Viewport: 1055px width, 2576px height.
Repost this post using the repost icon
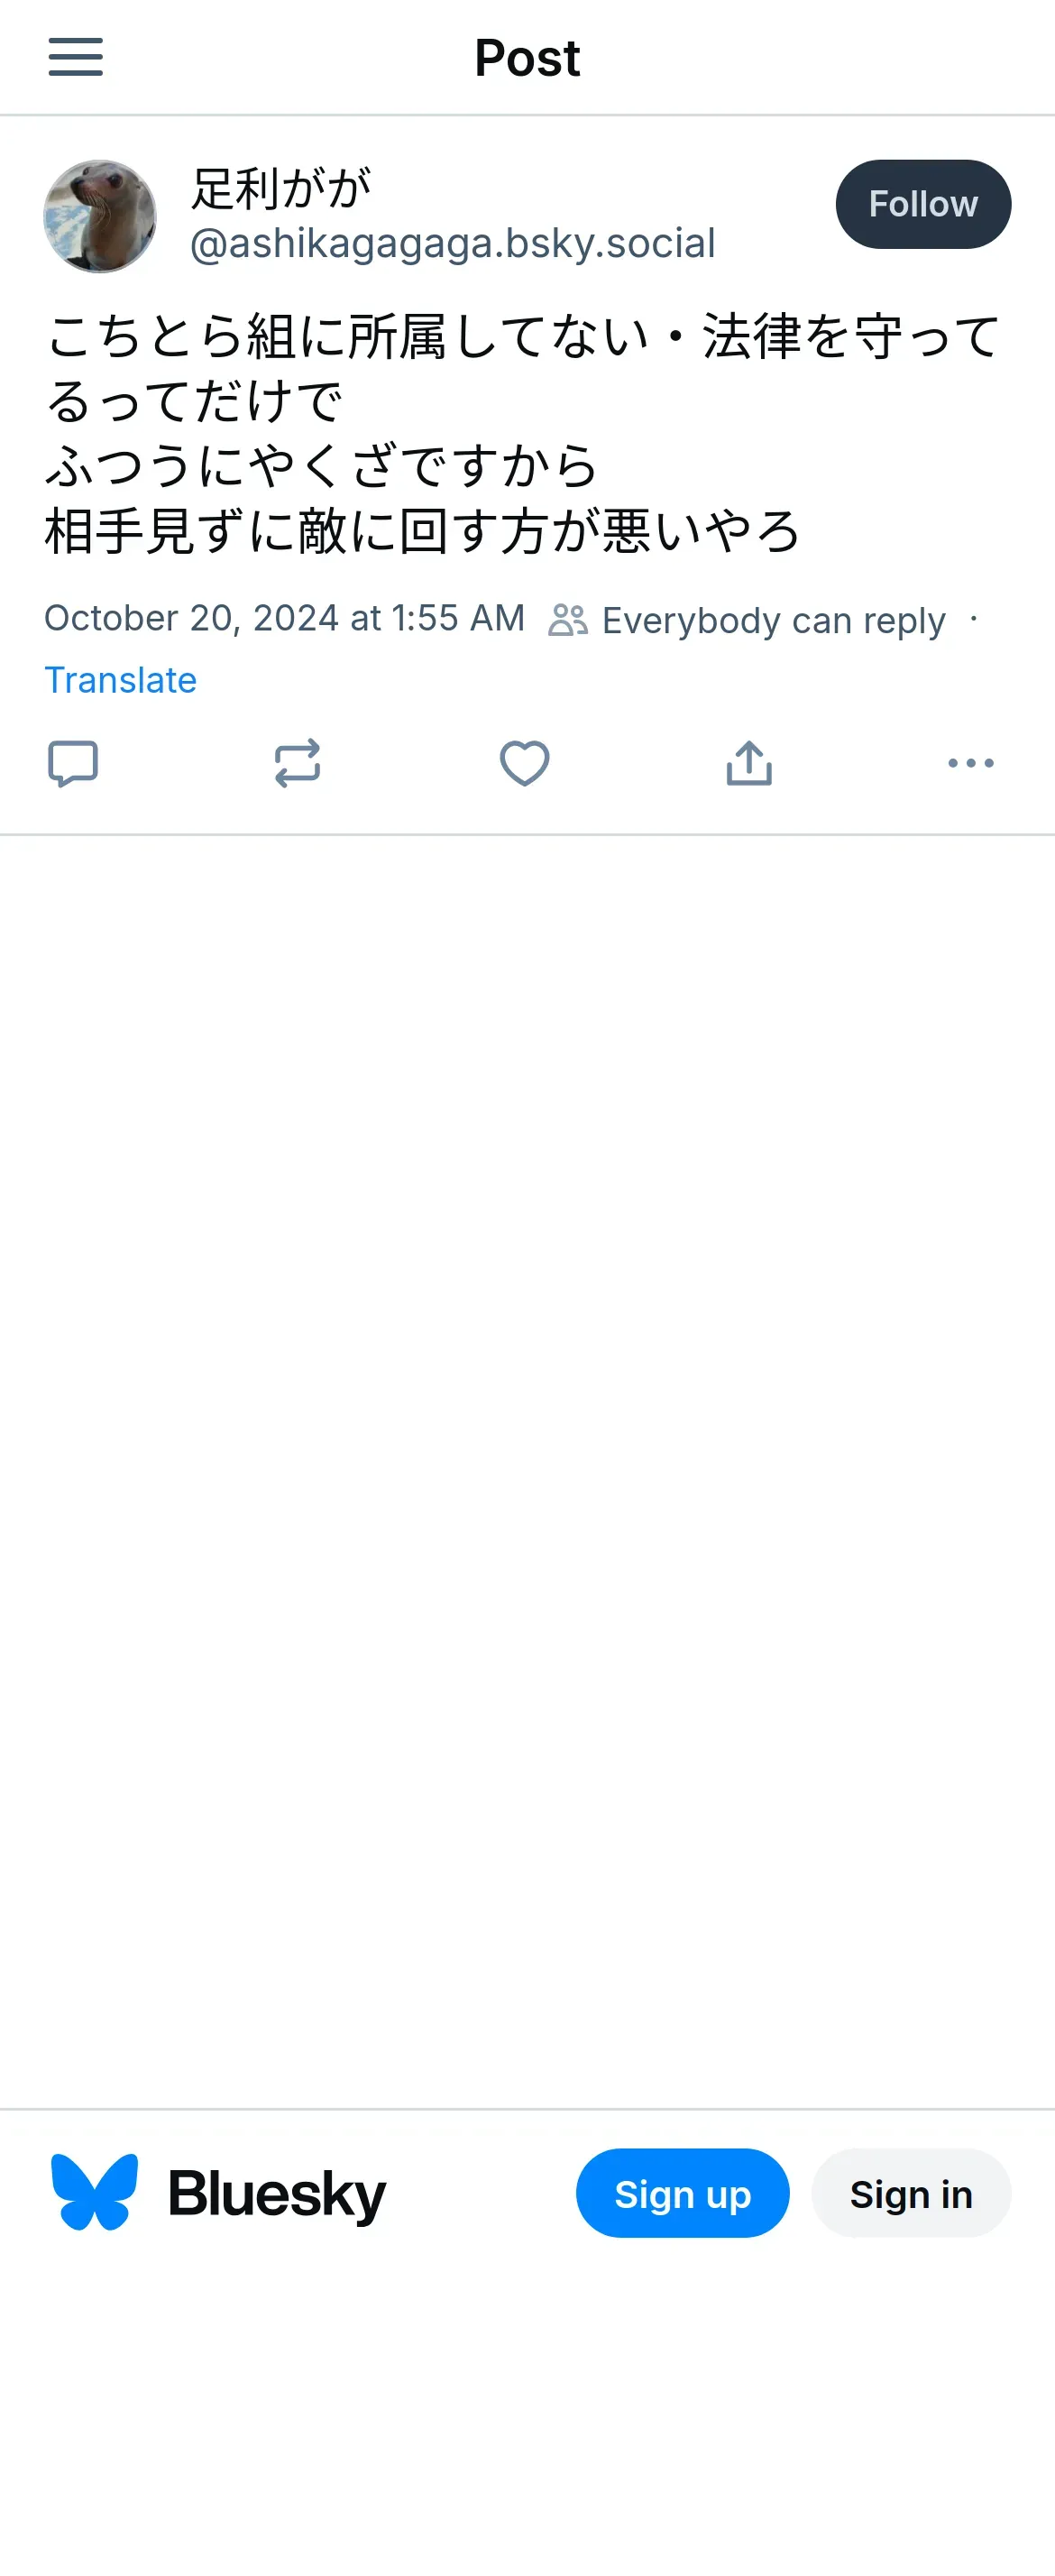pyautogui.click(x=297, y=764)
